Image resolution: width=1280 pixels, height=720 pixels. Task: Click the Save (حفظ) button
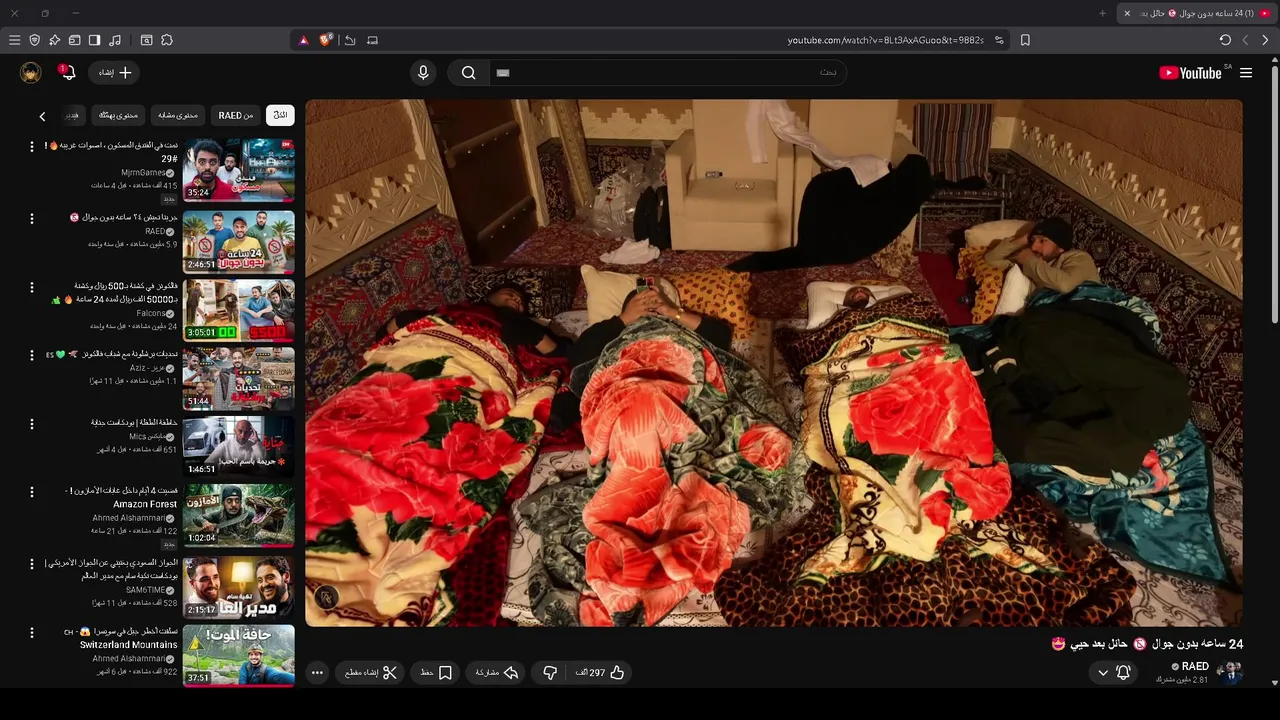point(436,673)
